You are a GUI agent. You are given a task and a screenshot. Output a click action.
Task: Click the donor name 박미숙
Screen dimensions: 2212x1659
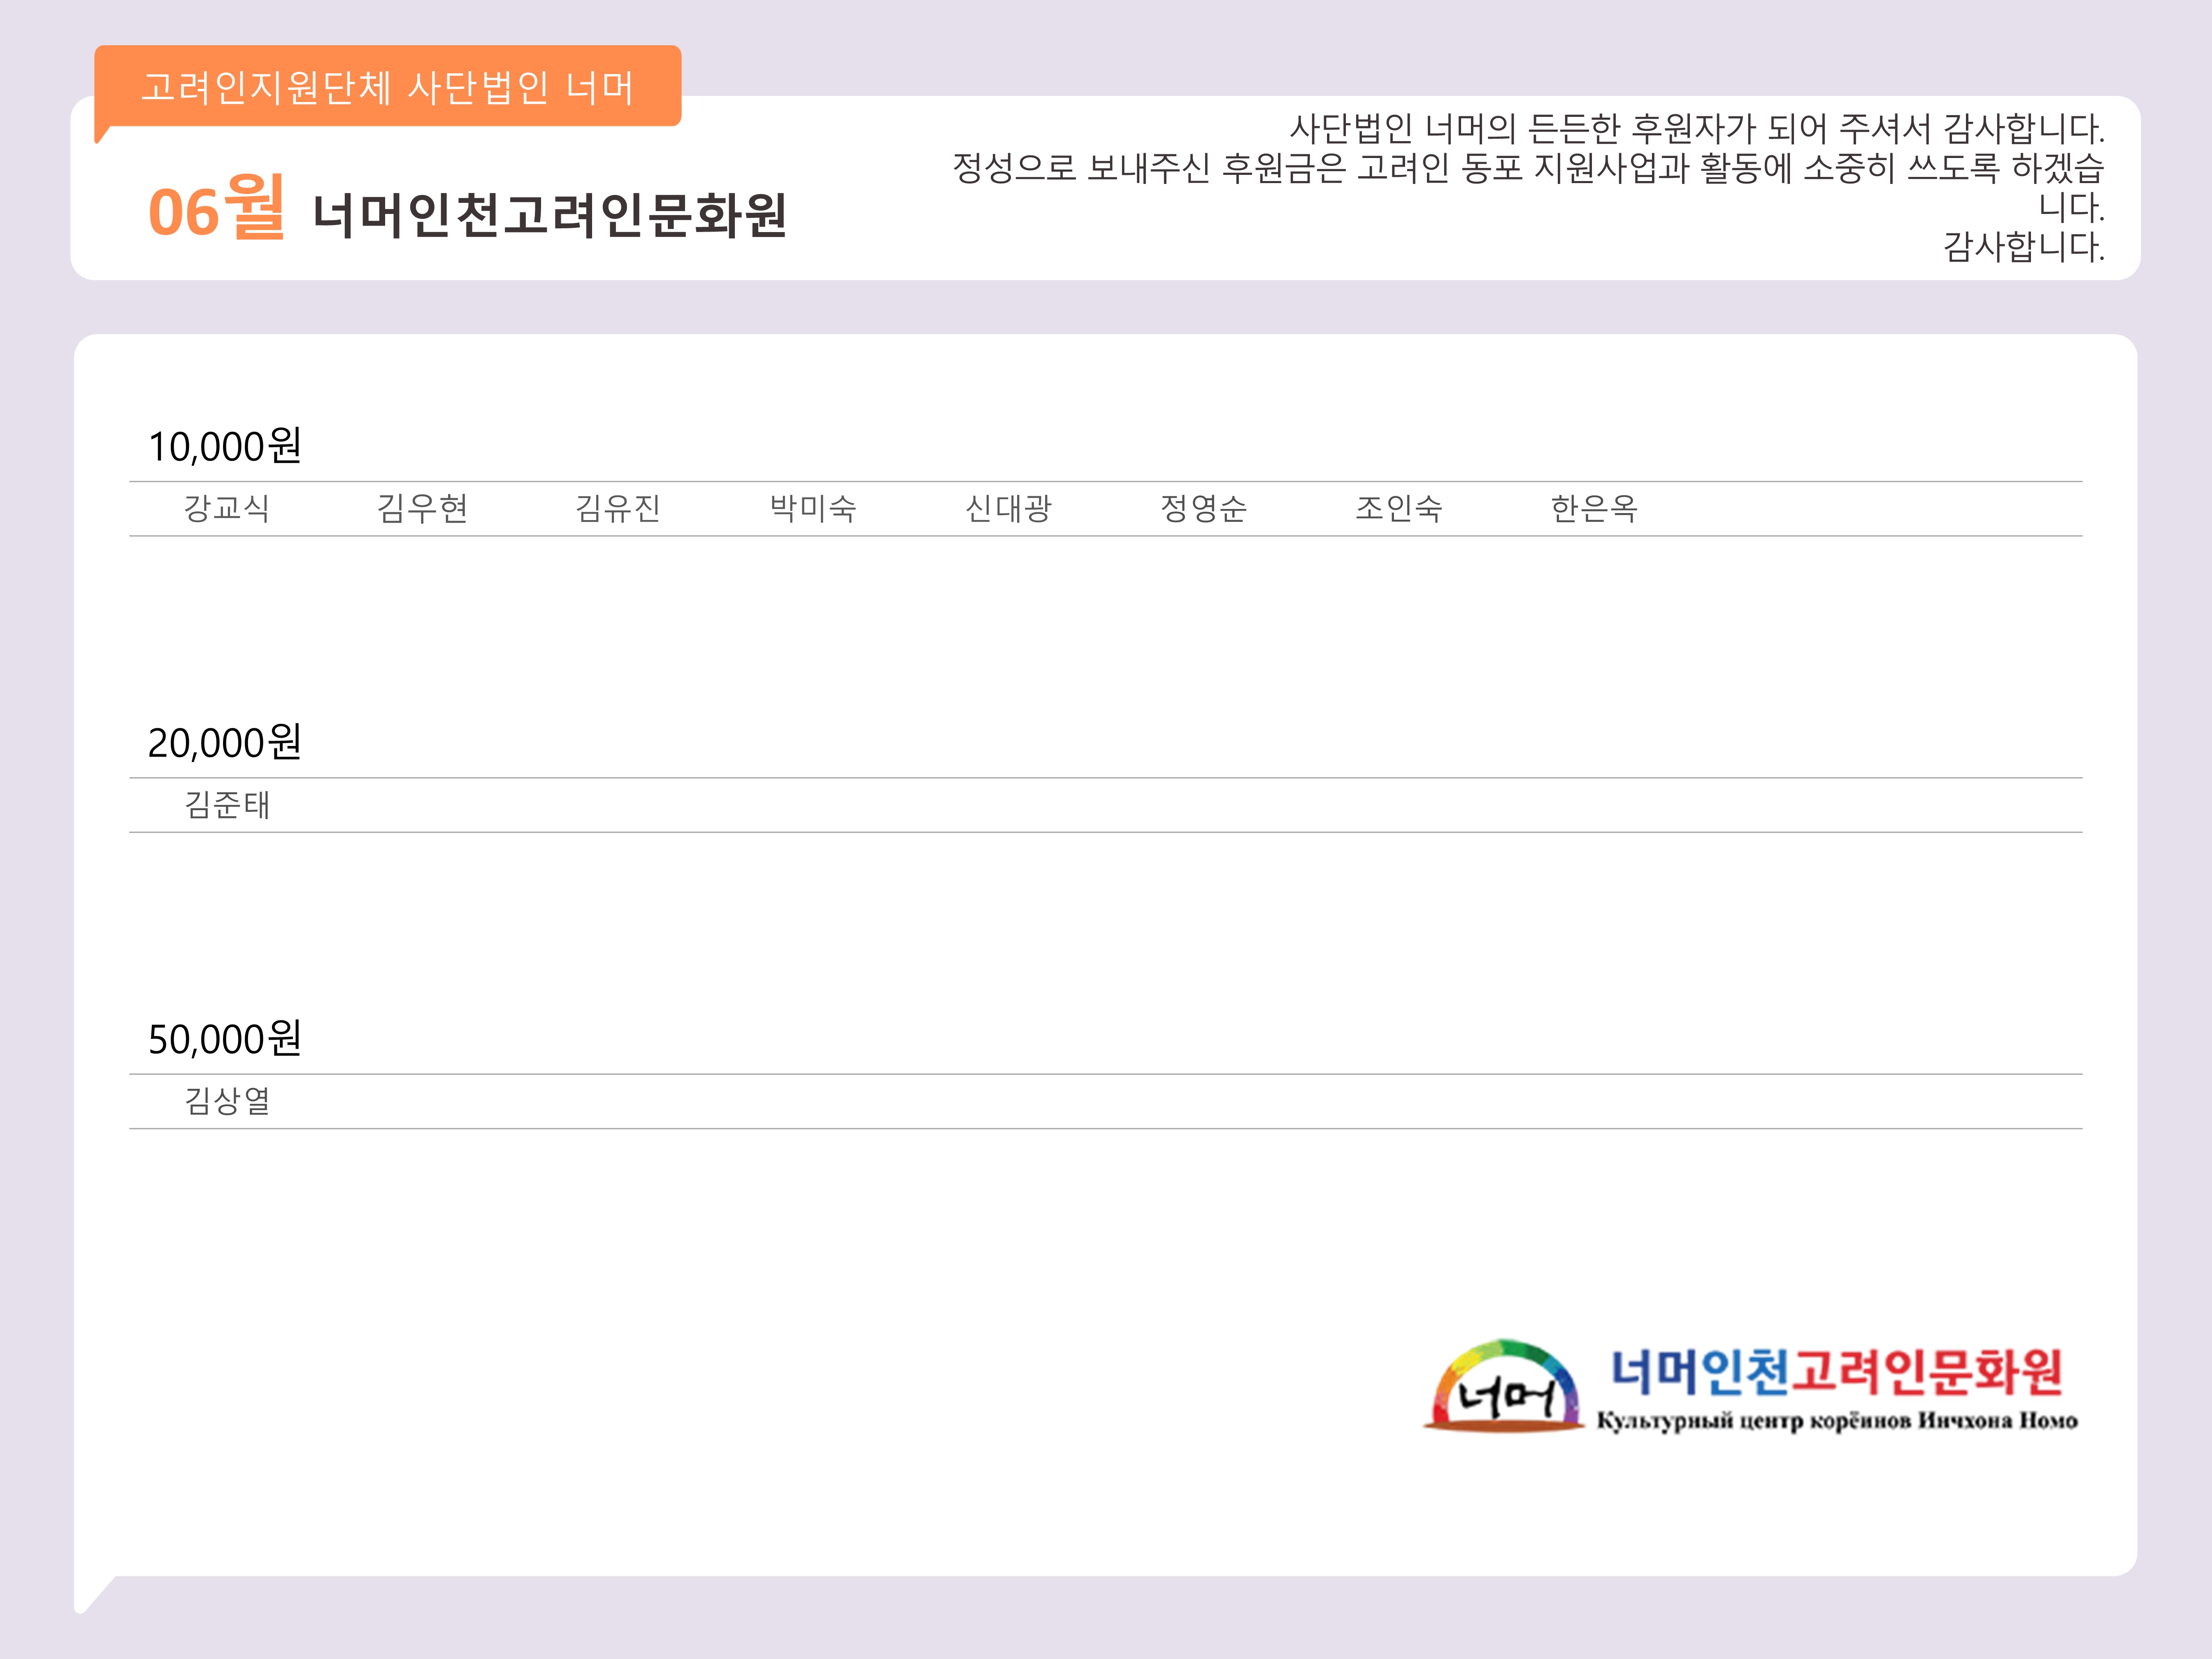(813, 509)
